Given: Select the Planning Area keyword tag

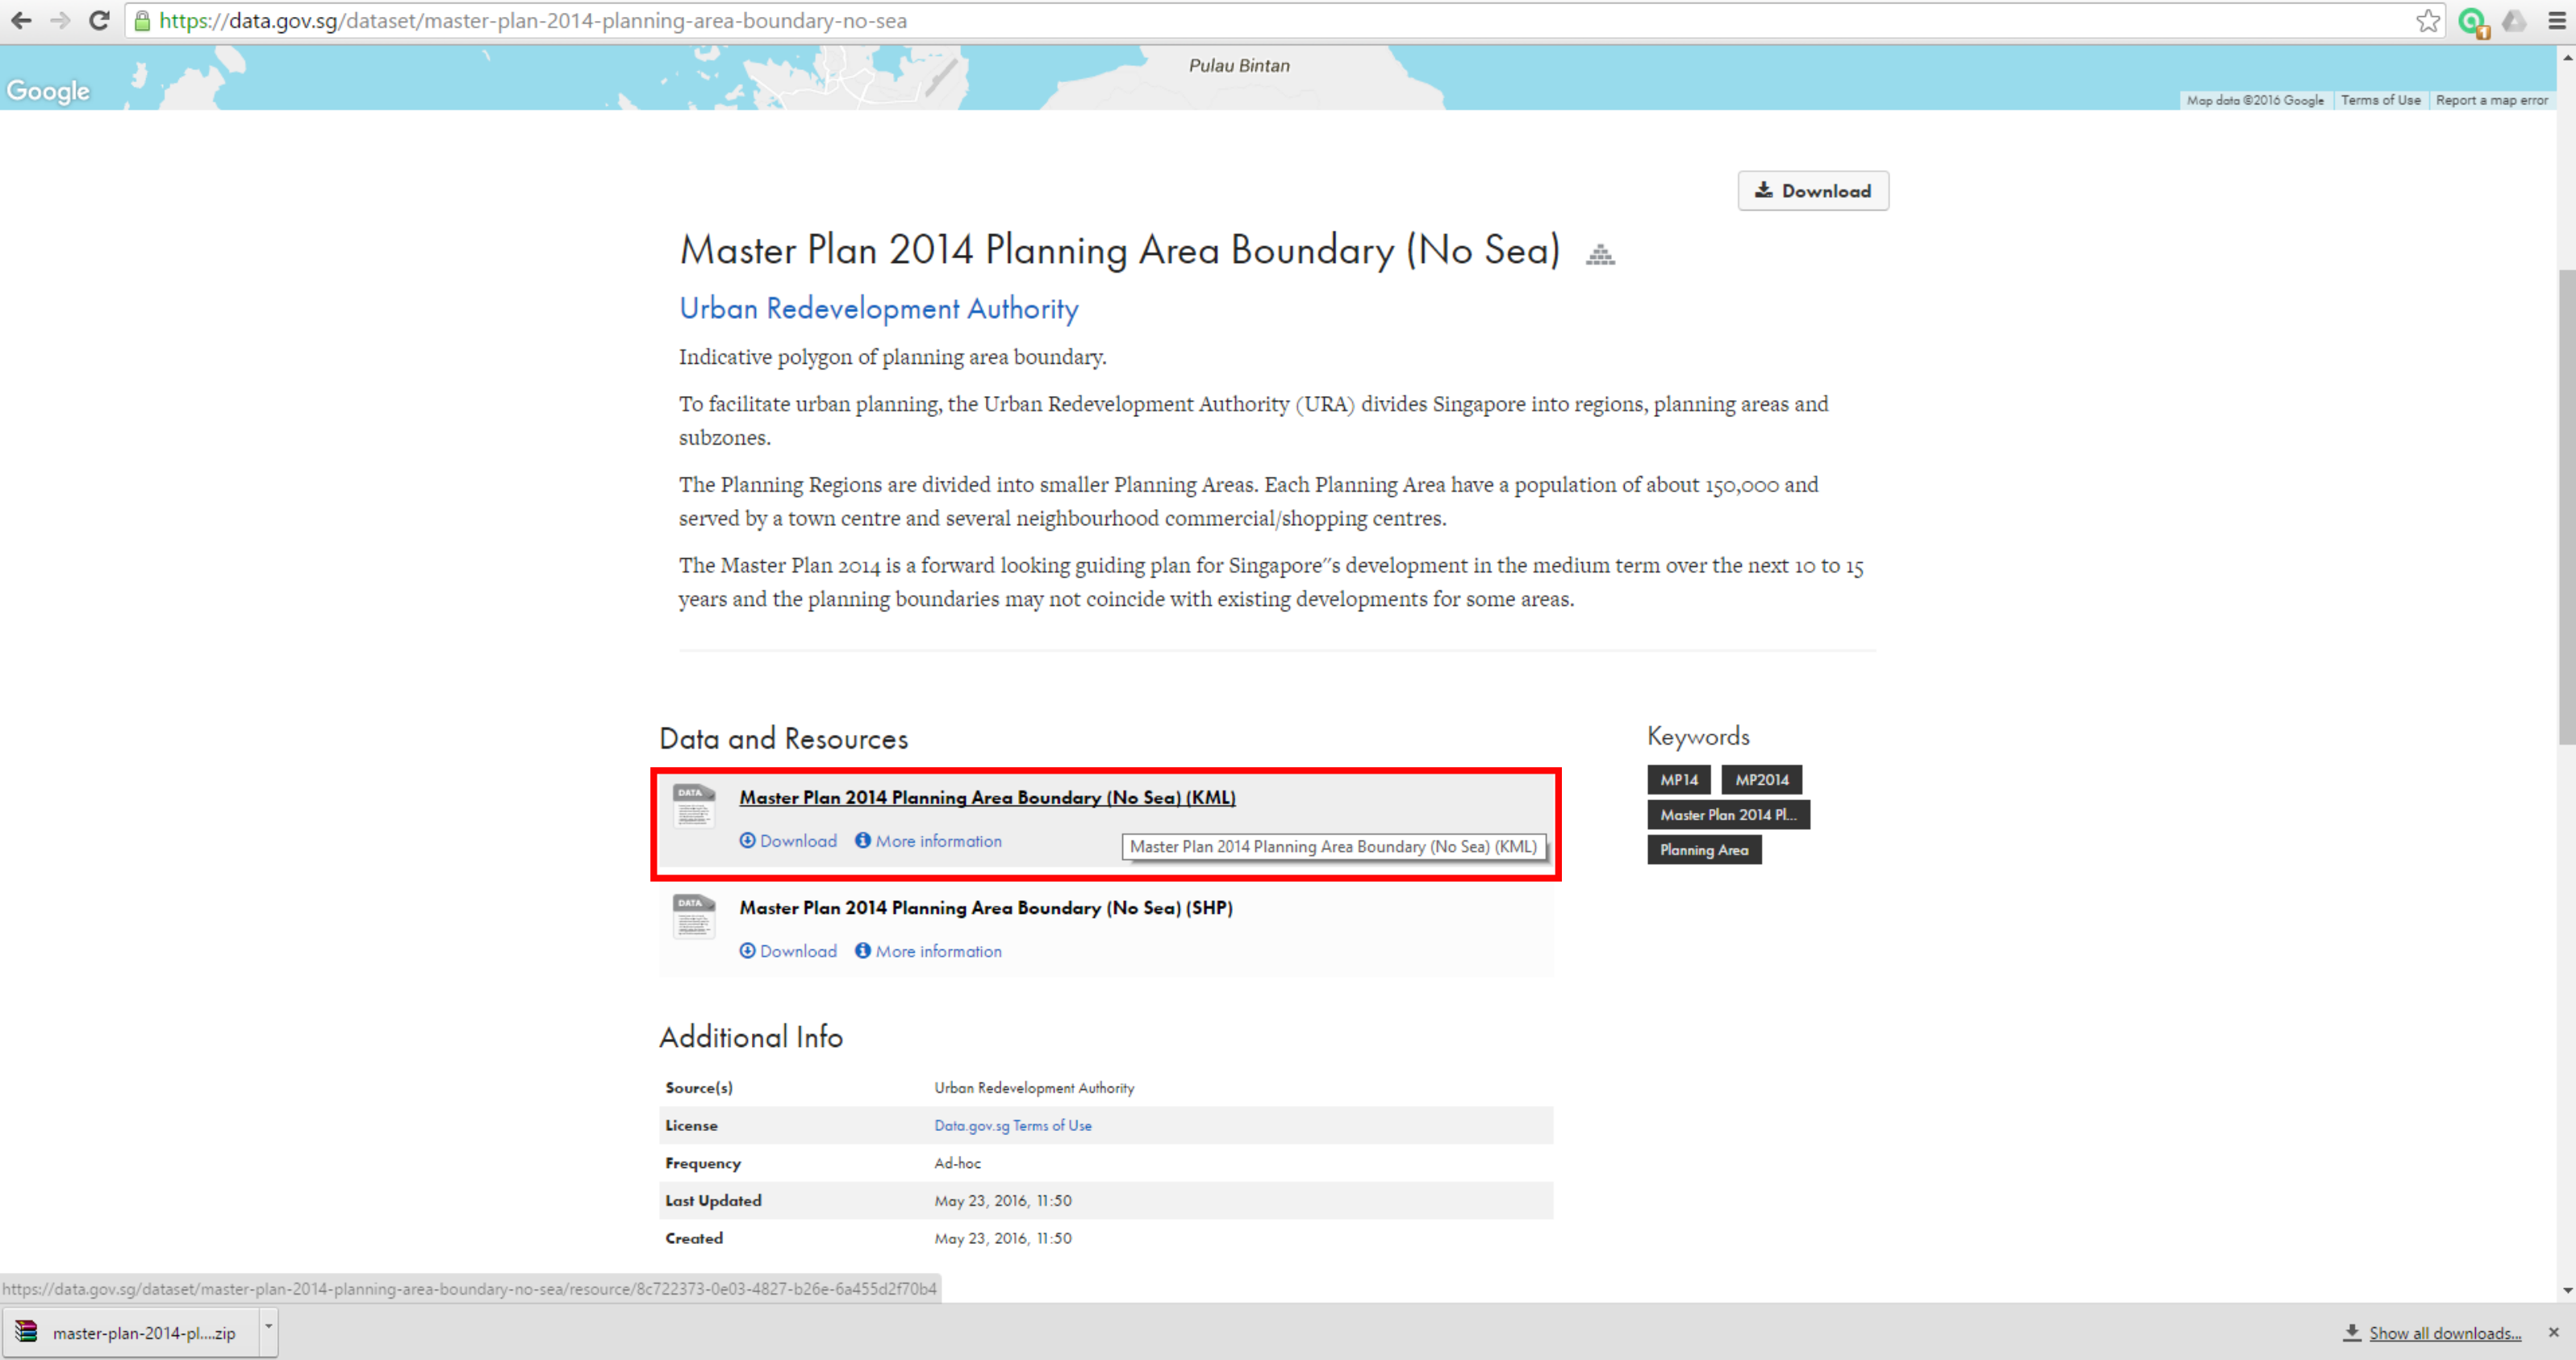Looking at the screenshot, I should (1703, 850).
